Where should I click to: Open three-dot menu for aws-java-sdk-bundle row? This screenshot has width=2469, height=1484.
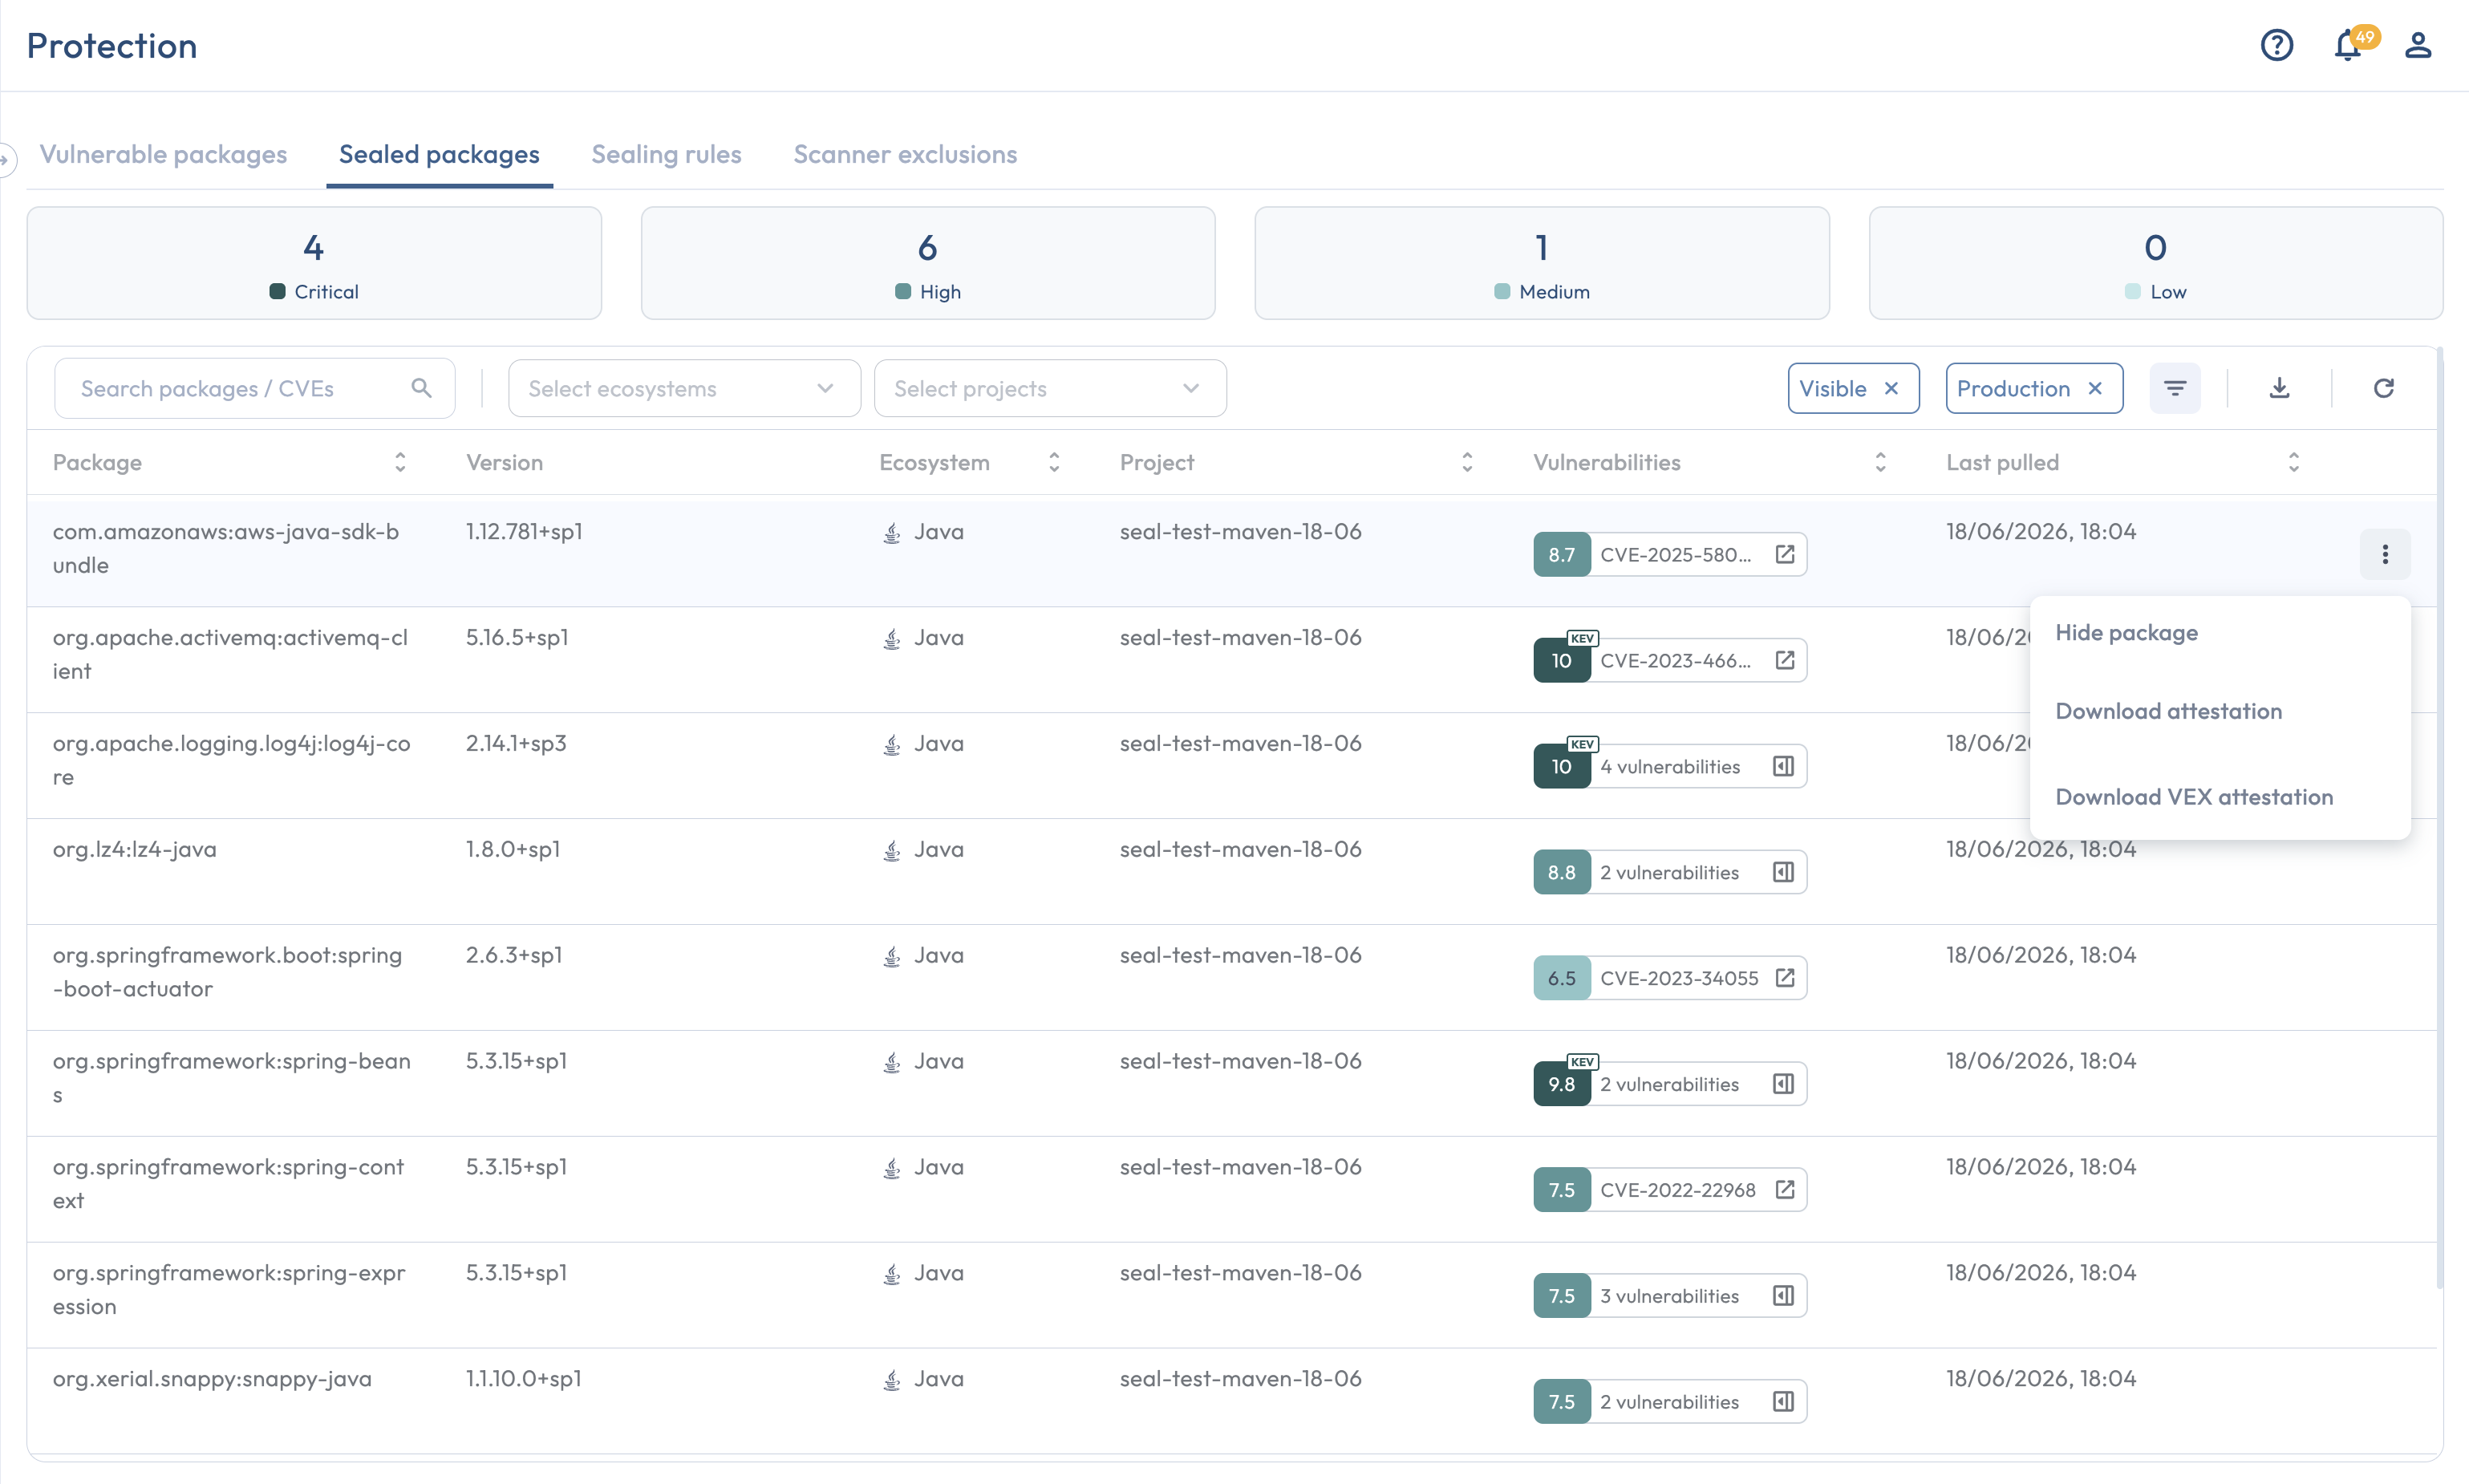pyautogui.click(x=2384, y=554)
